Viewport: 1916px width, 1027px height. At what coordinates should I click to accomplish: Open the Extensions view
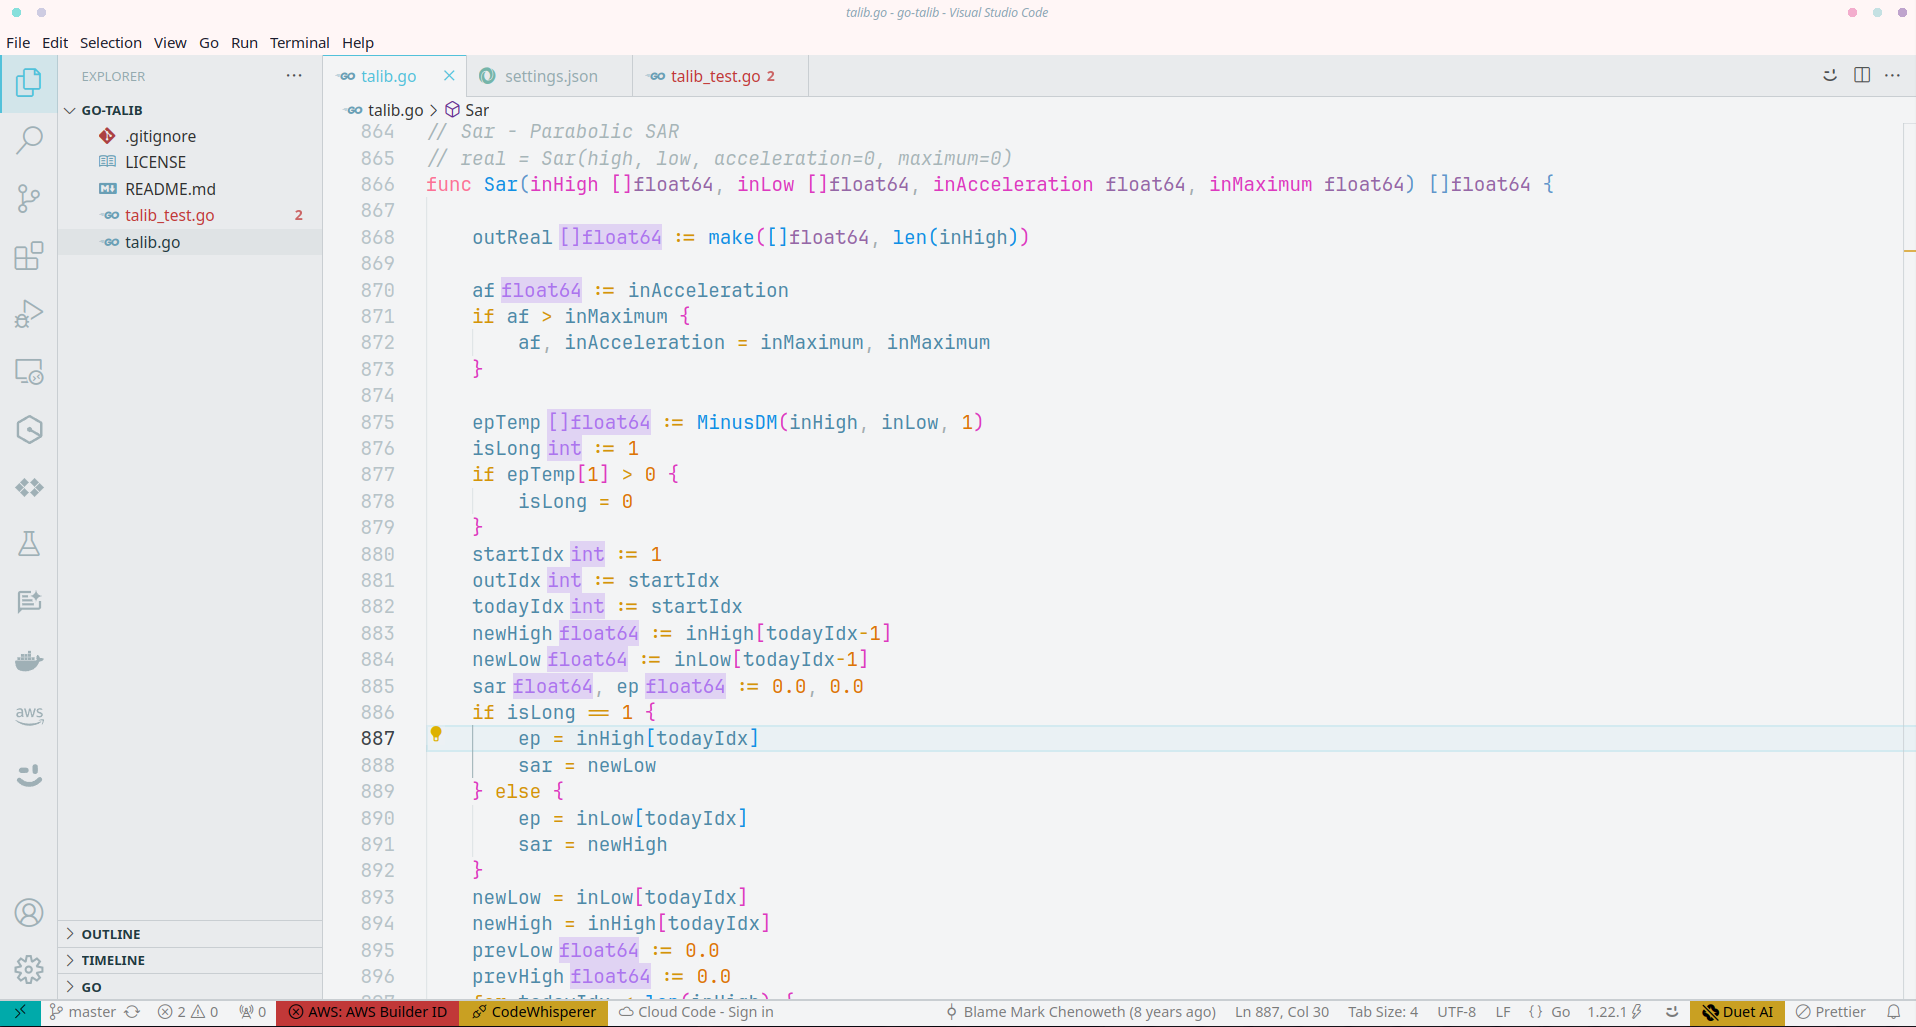tap(29, 256)
